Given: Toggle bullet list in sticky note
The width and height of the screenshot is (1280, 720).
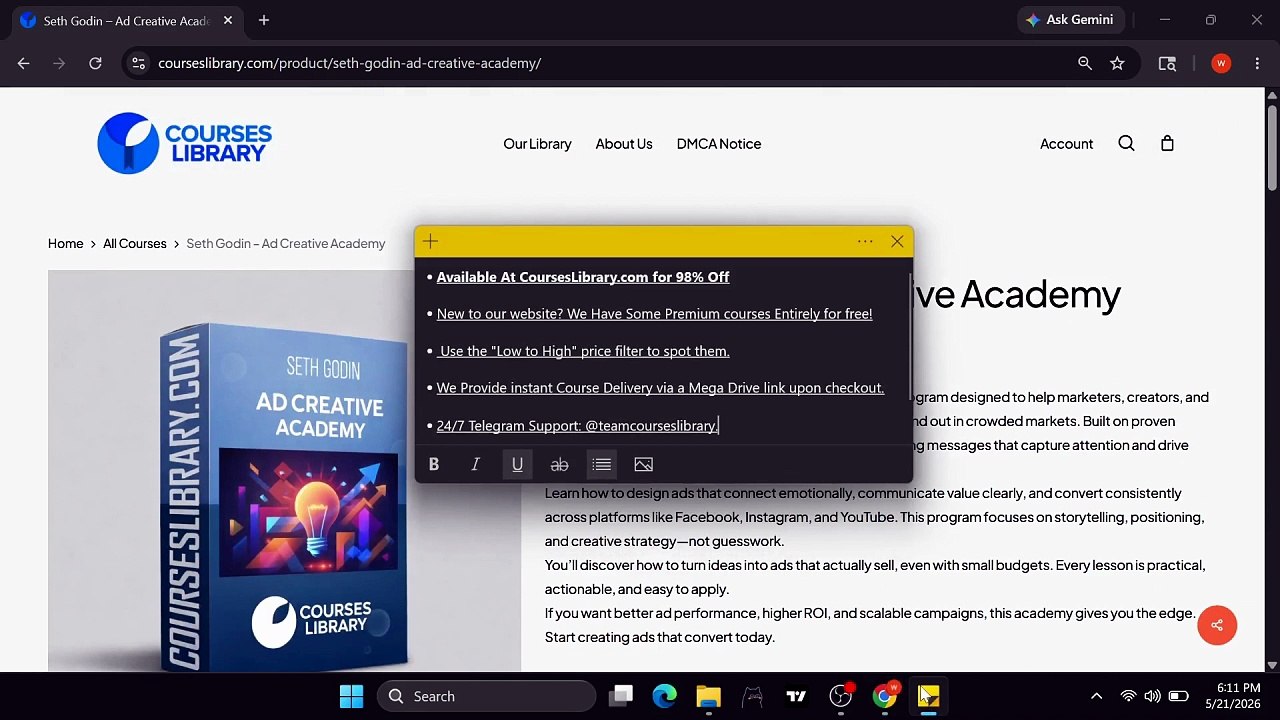Looking at the screenshot, I should (601, 464).
